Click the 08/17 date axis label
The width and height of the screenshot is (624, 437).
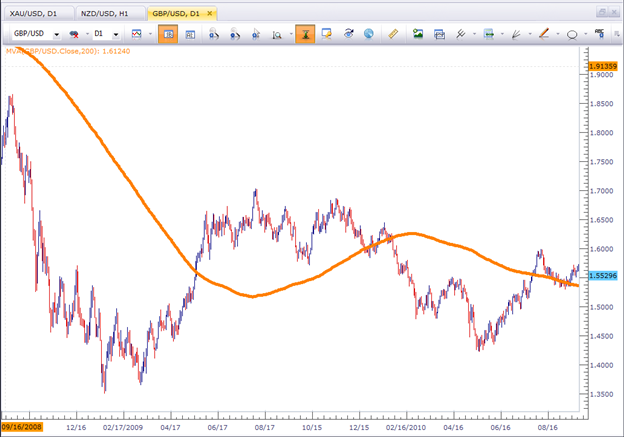265,427
